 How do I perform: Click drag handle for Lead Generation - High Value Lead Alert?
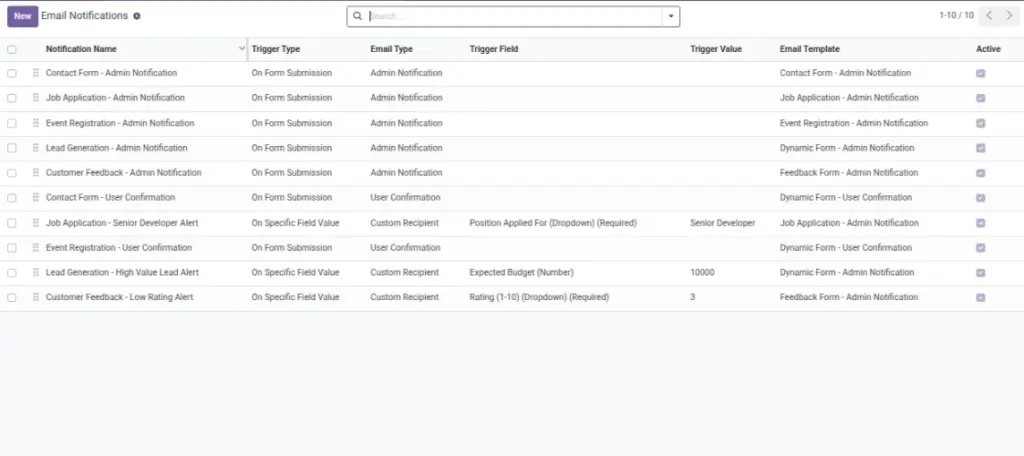click(x=36, y=272)
